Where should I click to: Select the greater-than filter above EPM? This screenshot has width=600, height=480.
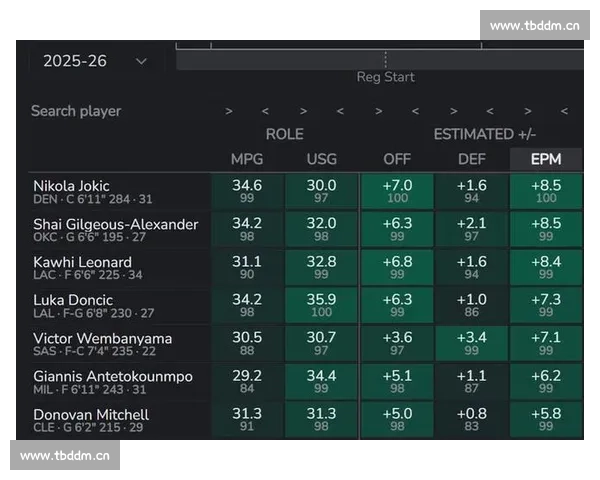click(x=528, y=111)
